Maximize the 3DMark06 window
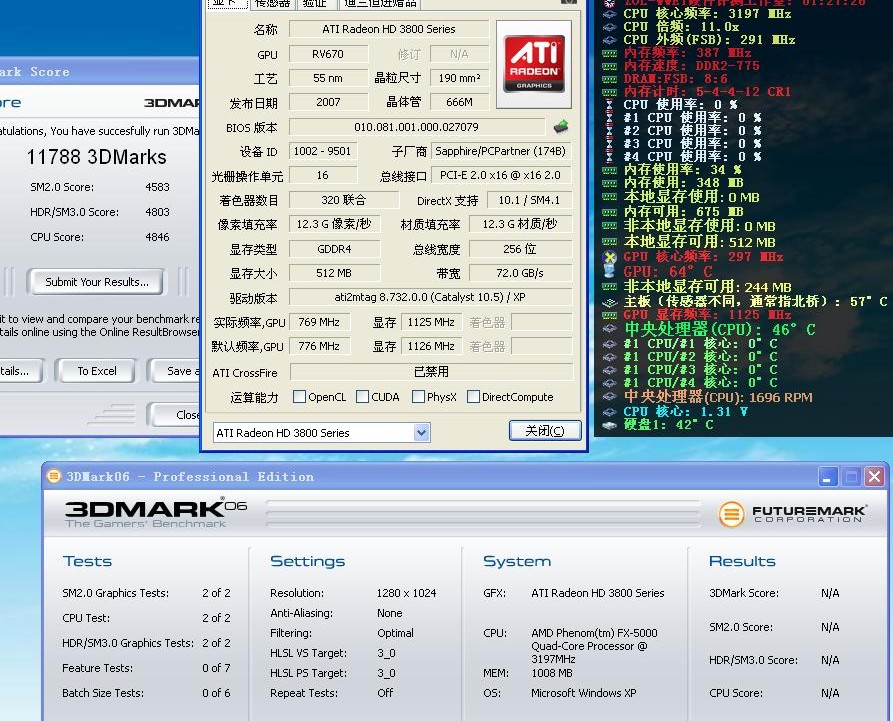Viewport: 893px width, 721px height. click(850, 477)
